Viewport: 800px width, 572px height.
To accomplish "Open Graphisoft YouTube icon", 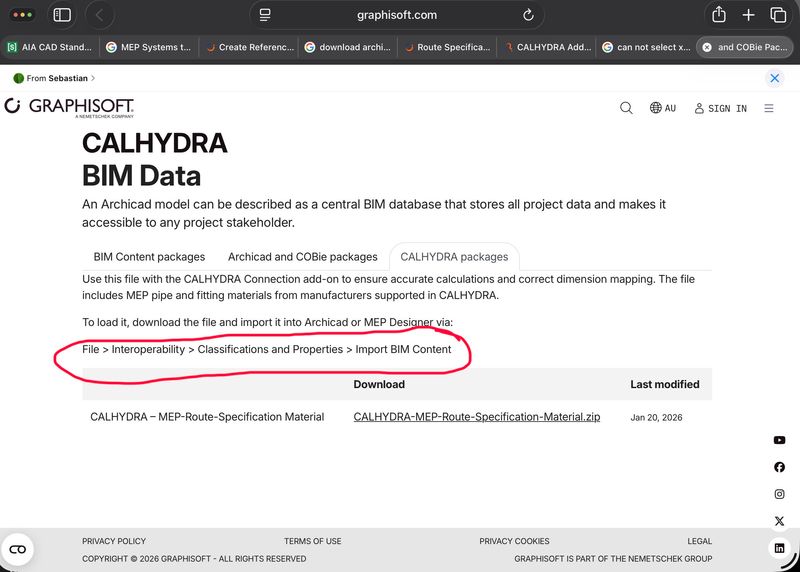I will (x=779, y=440).
